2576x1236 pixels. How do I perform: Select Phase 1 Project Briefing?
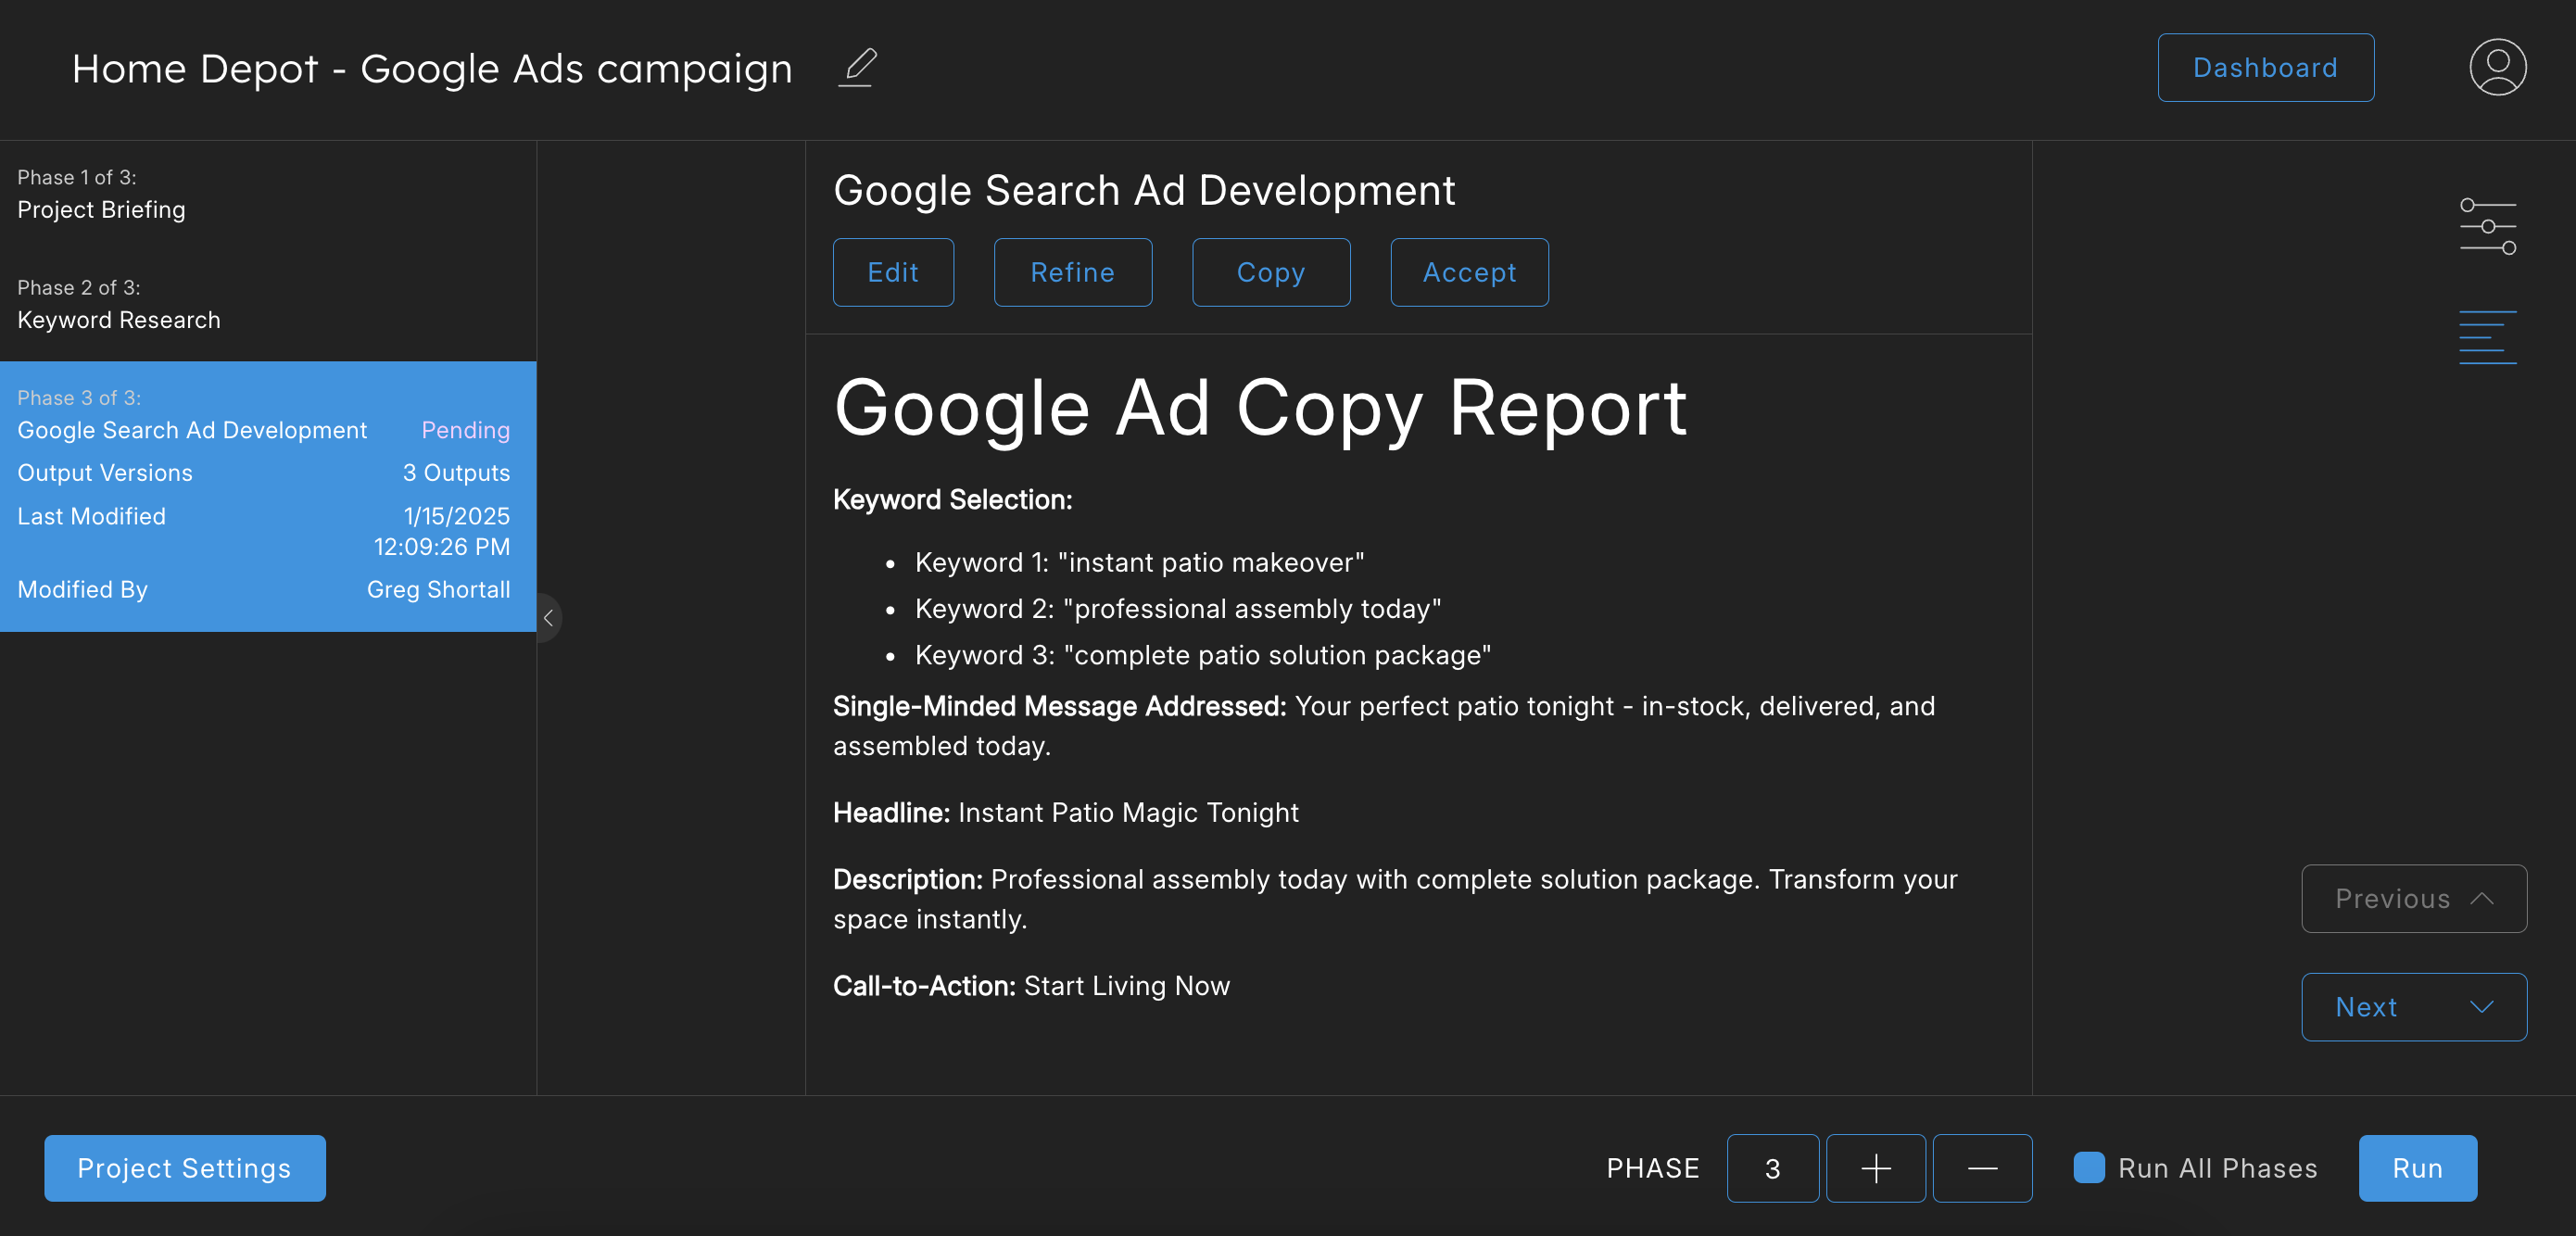(x=101, y=195)
